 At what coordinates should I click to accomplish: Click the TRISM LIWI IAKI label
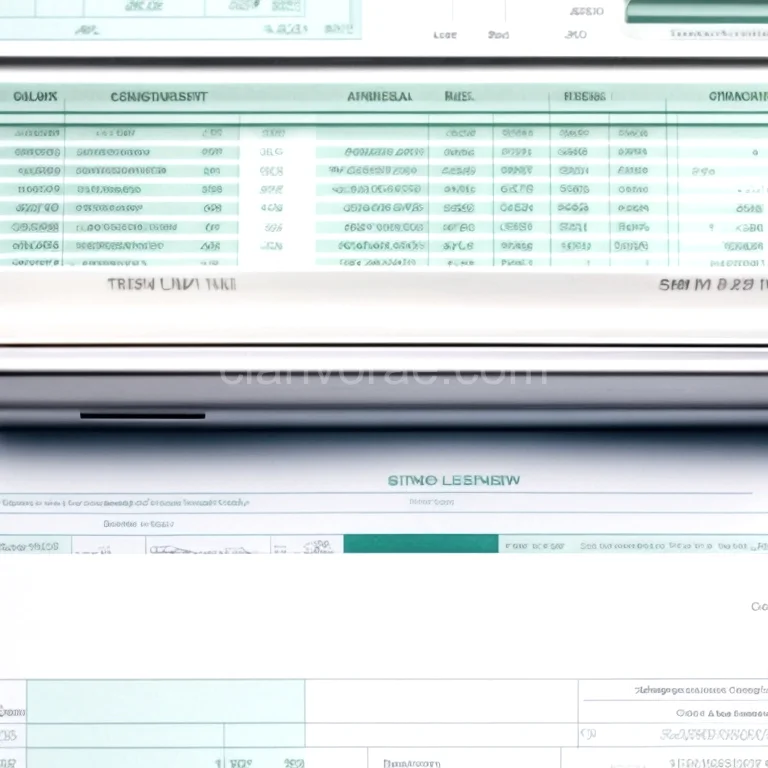point(171,284)
